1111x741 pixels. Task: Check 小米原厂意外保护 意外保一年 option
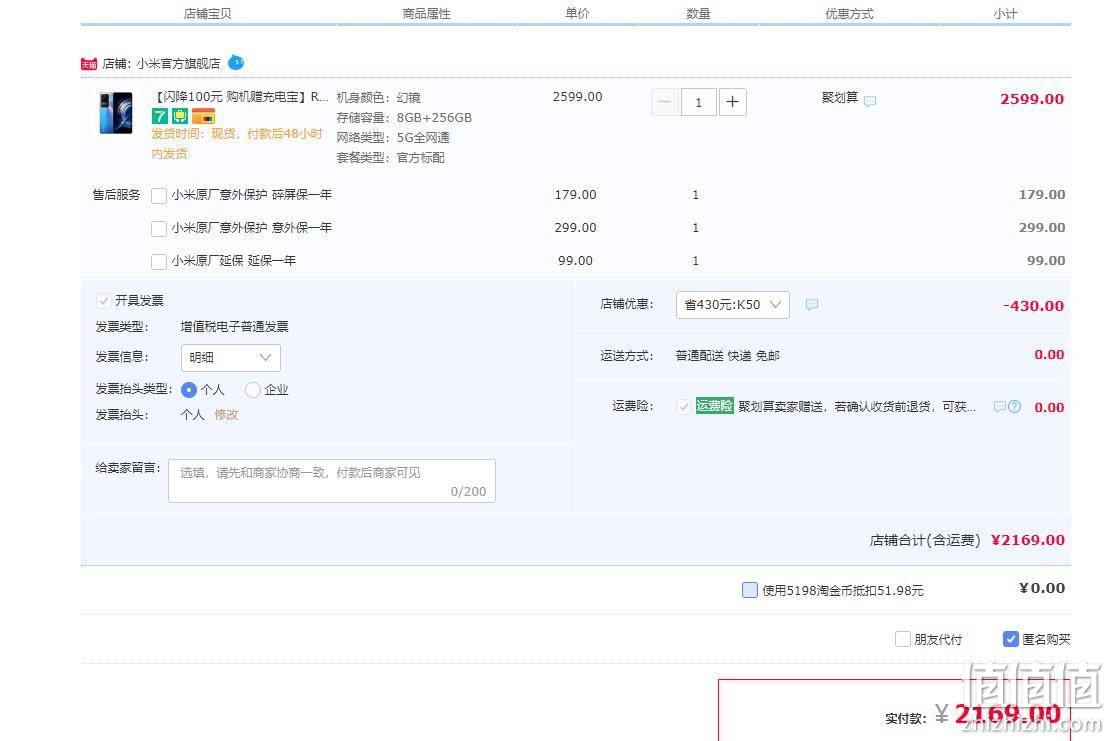click(x=159, y=229)
